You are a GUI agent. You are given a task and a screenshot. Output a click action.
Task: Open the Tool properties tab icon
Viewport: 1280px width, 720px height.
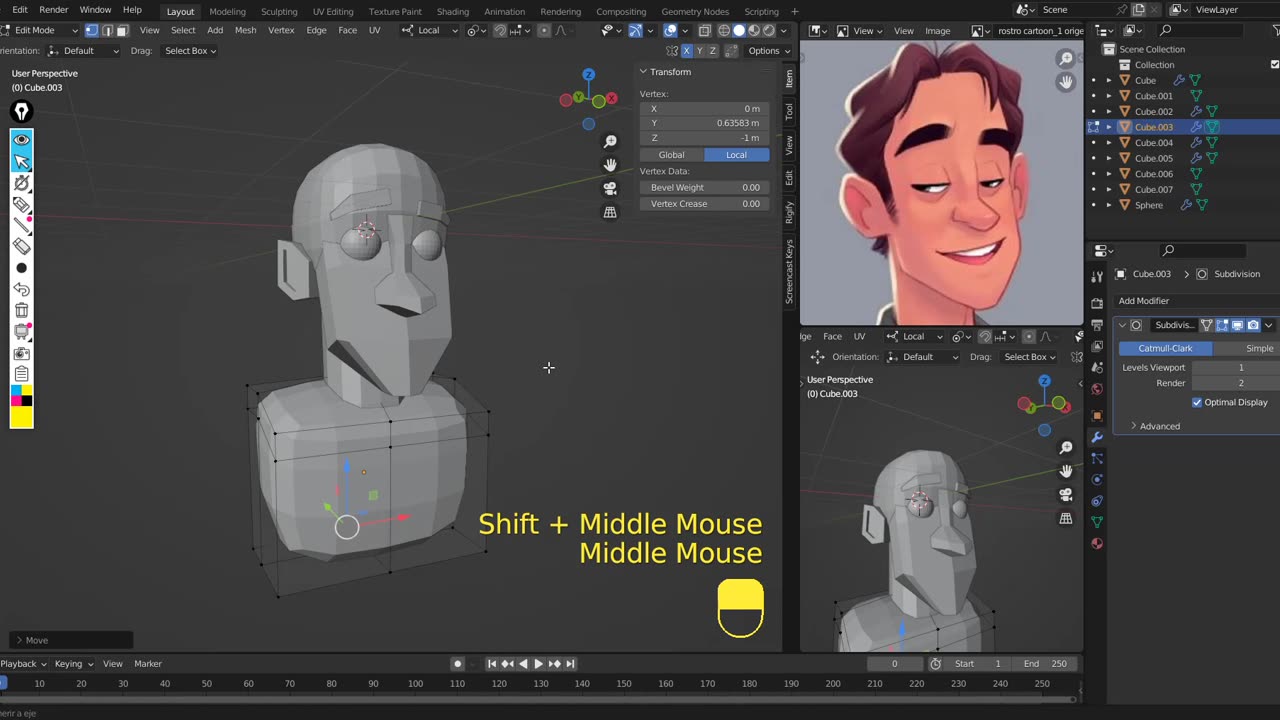click(1097, 276)
